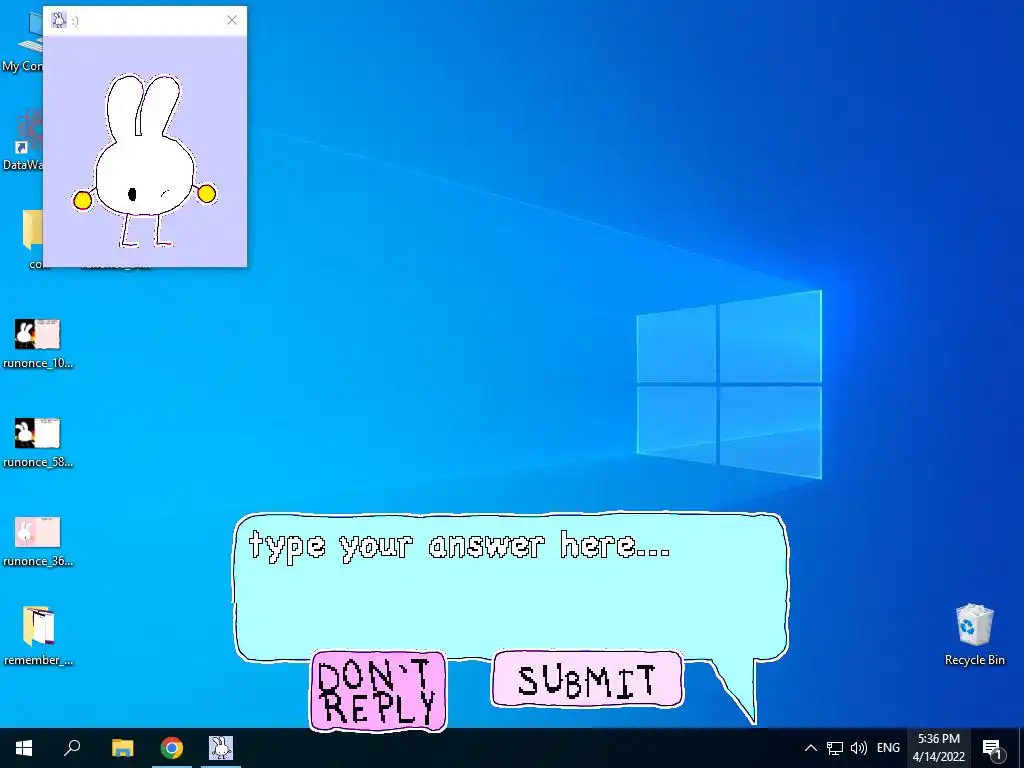The width and height of the screenshot is (1024, 768).
Task: Click the SUBMIT button in the speech bubble
Action: [587, 679]
